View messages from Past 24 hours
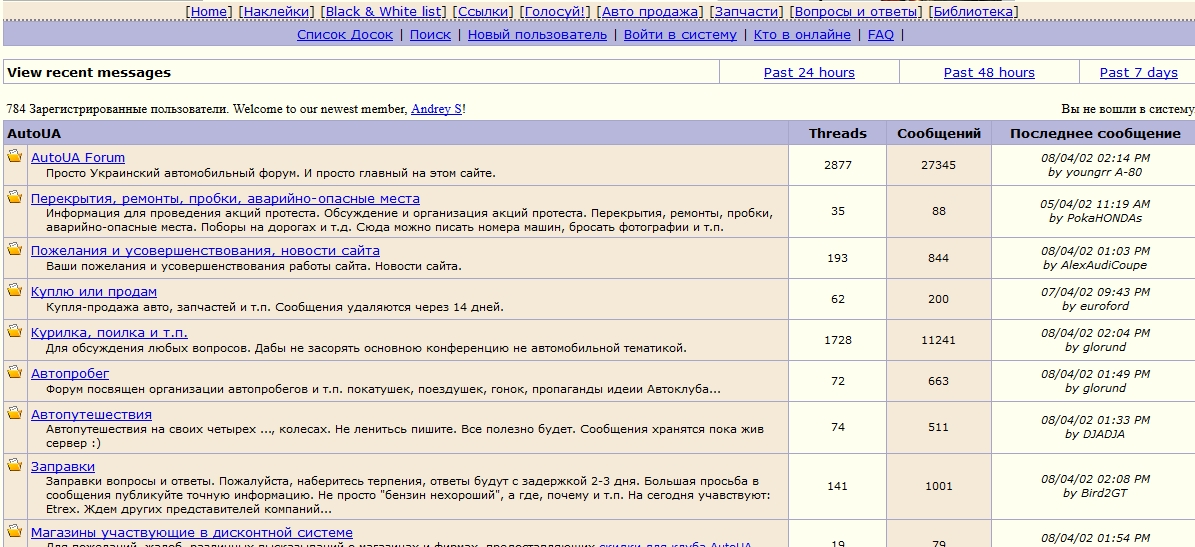This screenshot has height=547, width=1195. pyautogui.click(x=809, y=72)
